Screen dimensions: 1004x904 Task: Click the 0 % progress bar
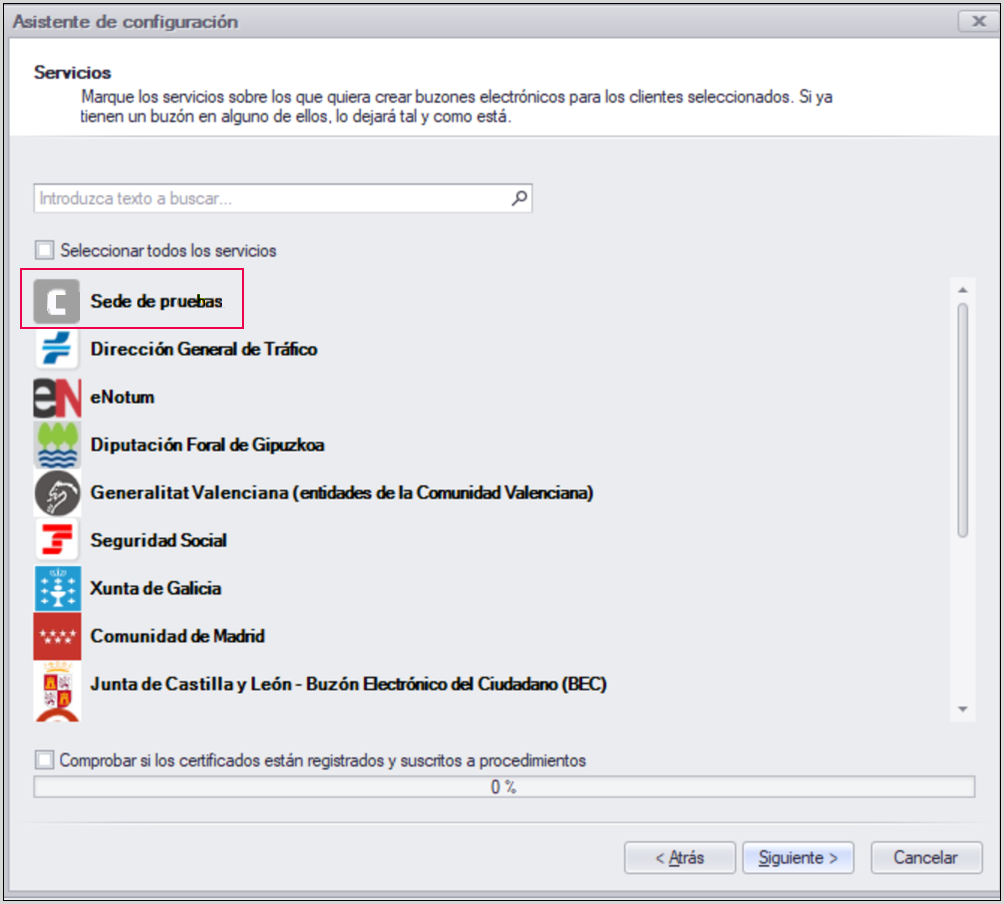point(504,787)
